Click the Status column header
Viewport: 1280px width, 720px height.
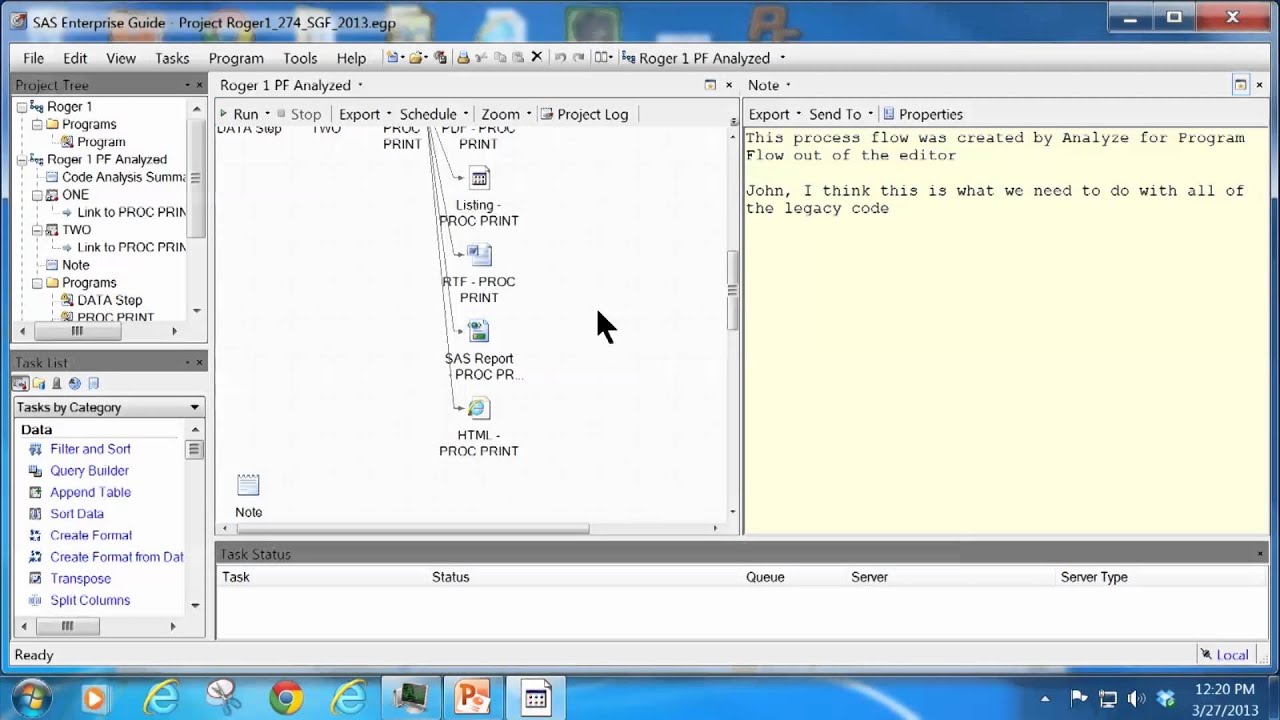450,577
